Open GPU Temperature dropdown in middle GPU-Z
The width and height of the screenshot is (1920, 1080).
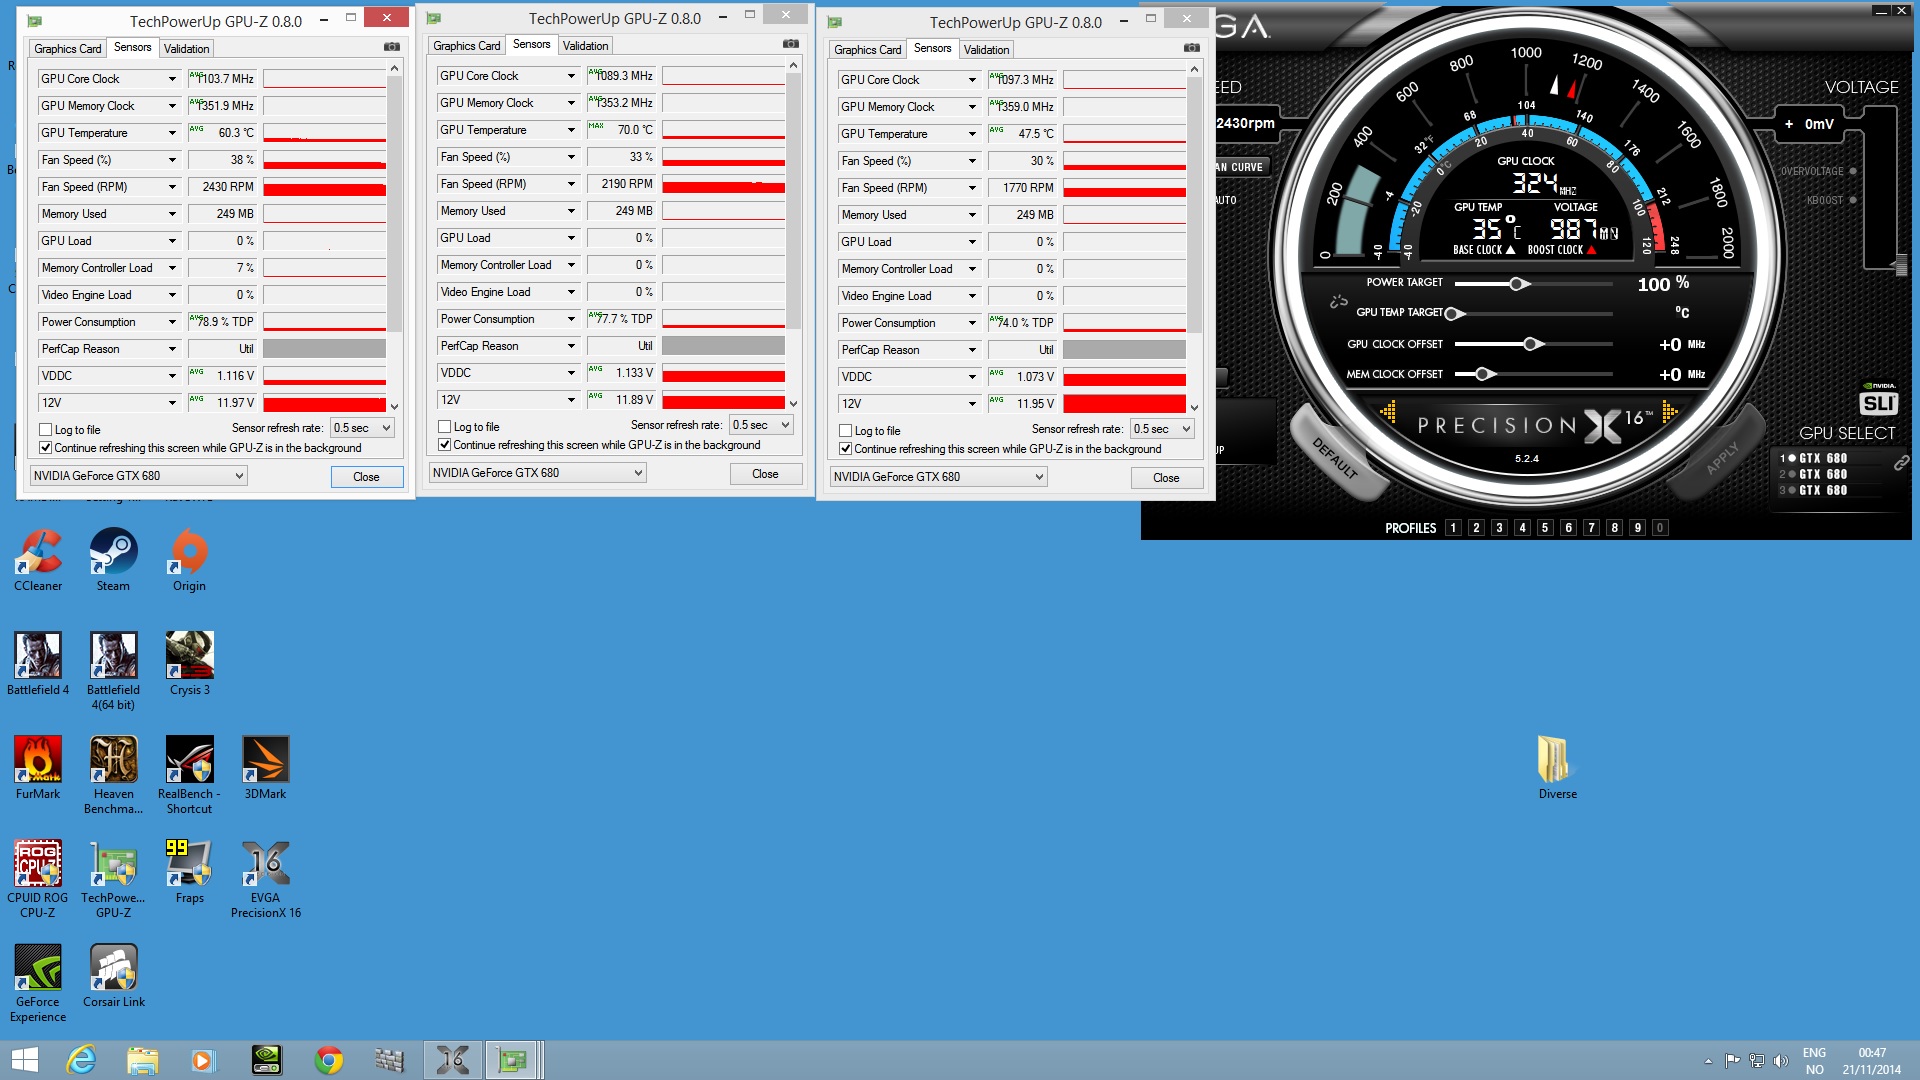pos(571,130)
